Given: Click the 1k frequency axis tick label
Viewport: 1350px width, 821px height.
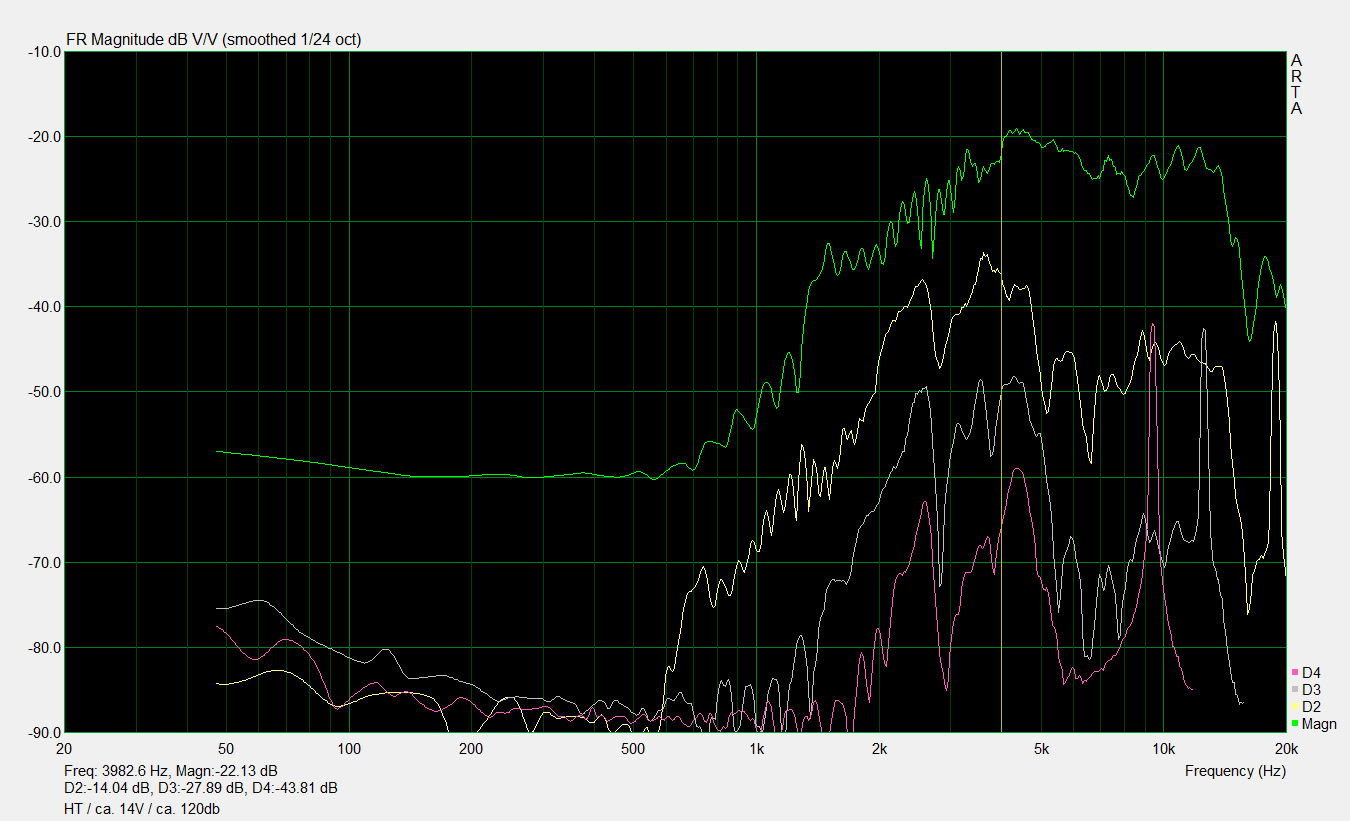Looking at the screenshot, I should point(756,749).
